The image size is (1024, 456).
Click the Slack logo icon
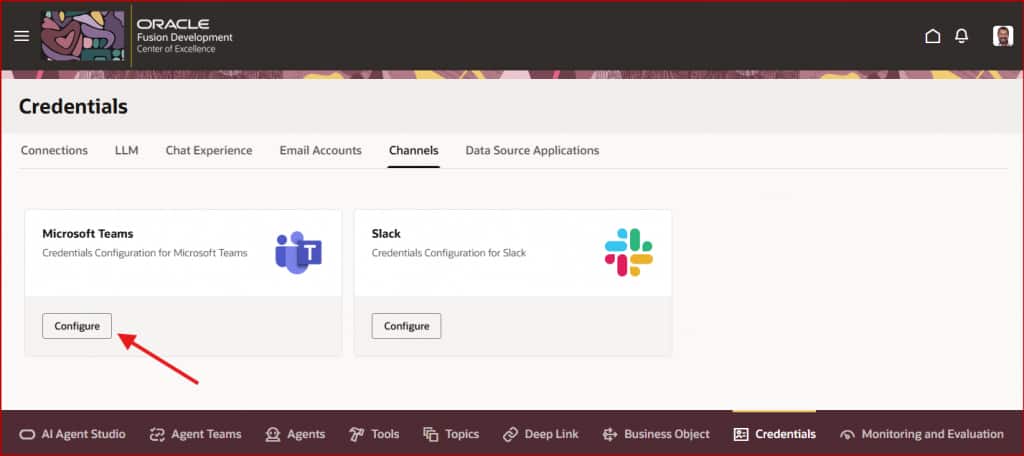(629, 252)
